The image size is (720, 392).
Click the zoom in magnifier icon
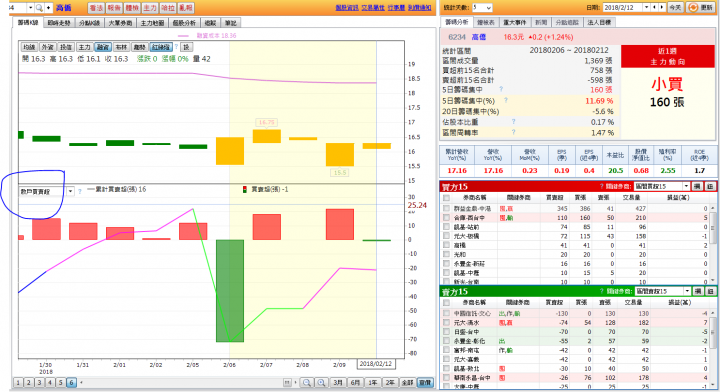coord(321,382)
